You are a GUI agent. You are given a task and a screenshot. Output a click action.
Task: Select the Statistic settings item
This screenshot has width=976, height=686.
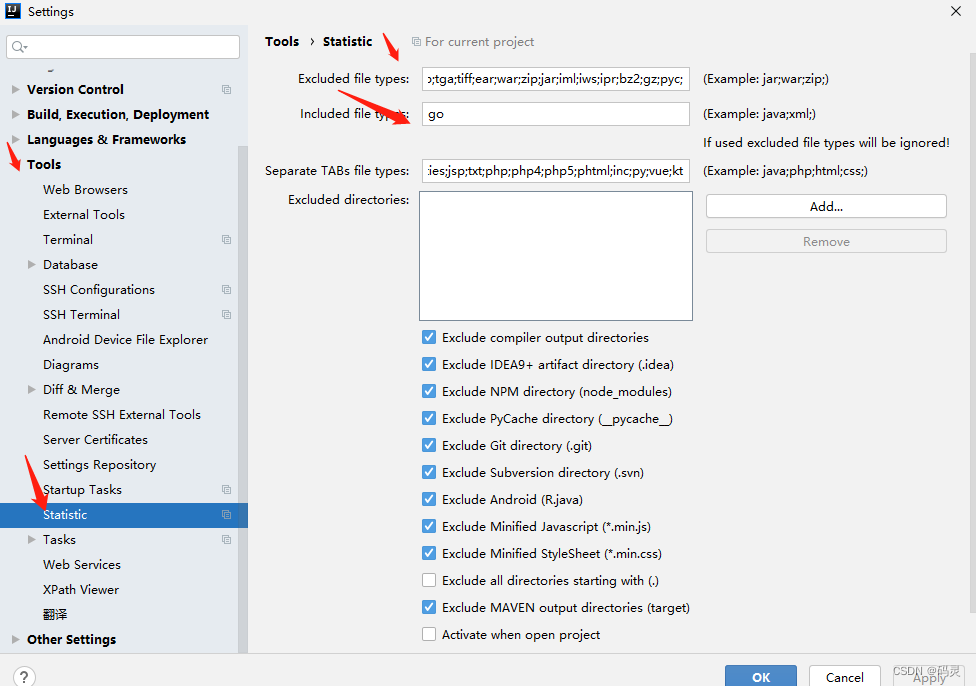[x=124, y=515]
